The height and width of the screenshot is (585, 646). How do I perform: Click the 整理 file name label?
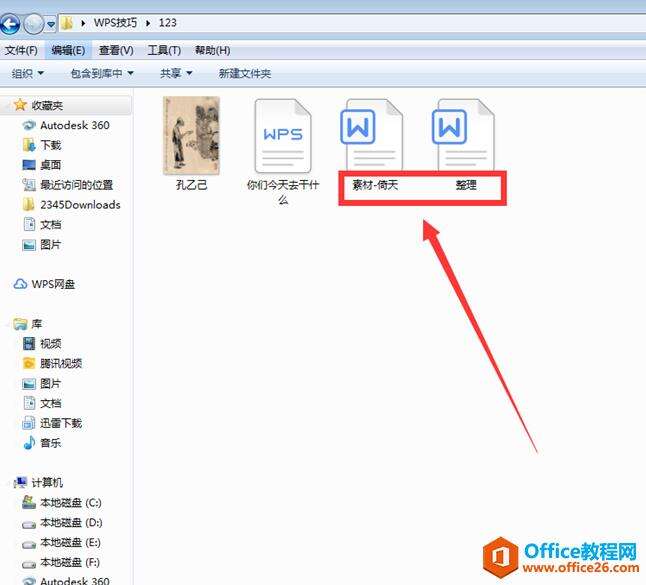[466, 185]
